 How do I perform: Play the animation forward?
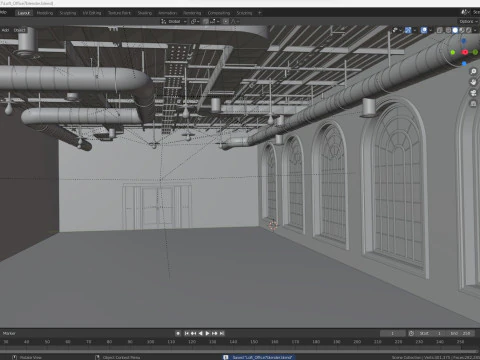(207, 333)
